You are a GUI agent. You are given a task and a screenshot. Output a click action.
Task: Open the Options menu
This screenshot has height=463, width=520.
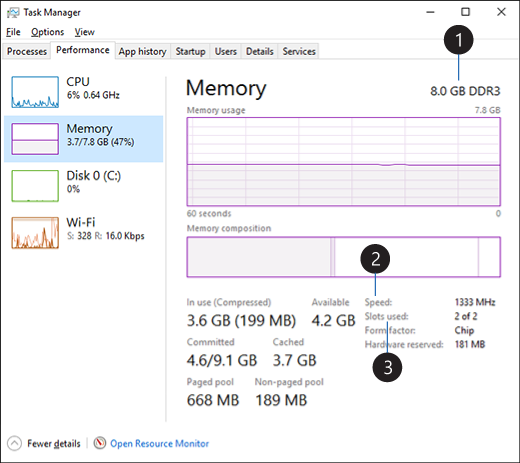point(47,32)
